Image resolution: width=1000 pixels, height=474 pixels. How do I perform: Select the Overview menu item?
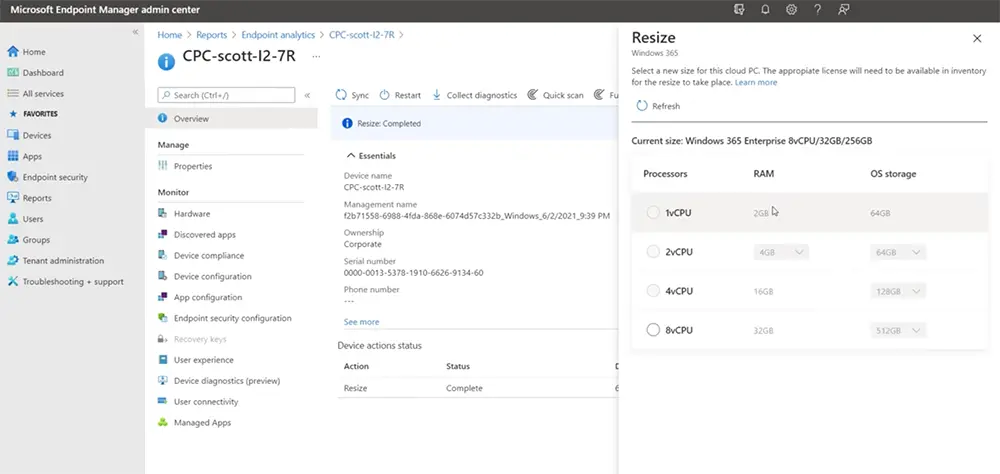[x=231, y=119]
